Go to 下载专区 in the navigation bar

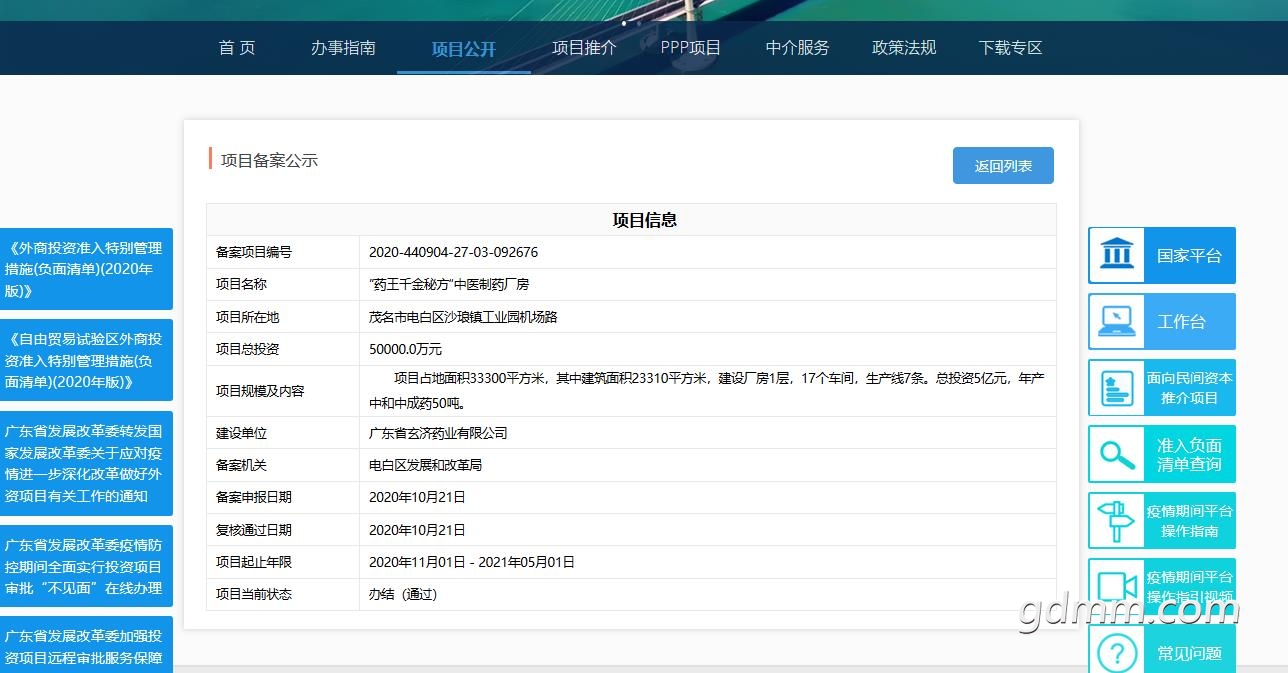[1011, 47]
